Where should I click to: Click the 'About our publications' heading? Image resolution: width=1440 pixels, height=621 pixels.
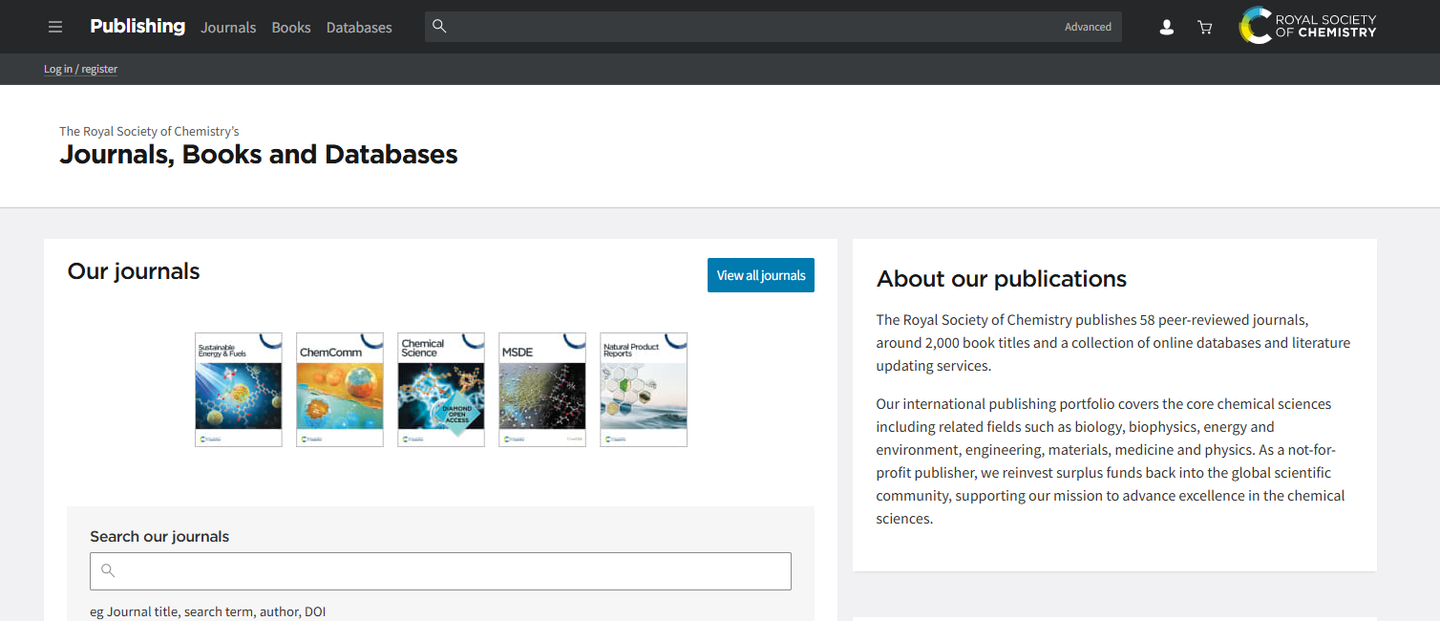(1001, 279)
